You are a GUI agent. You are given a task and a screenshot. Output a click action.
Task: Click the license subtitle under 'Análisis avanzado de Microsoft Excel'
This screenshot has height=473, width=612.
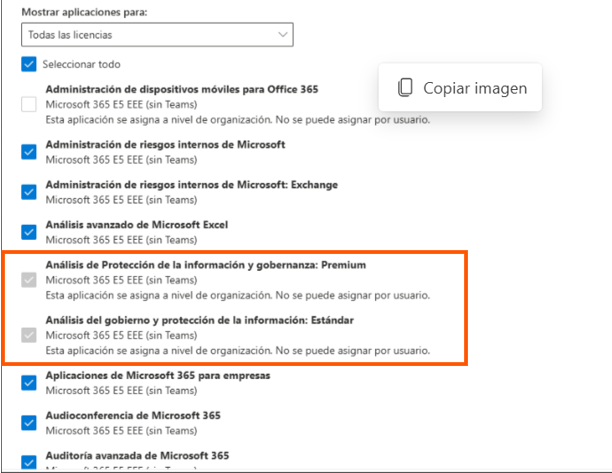pyautogui.click(x=121, y=240)
